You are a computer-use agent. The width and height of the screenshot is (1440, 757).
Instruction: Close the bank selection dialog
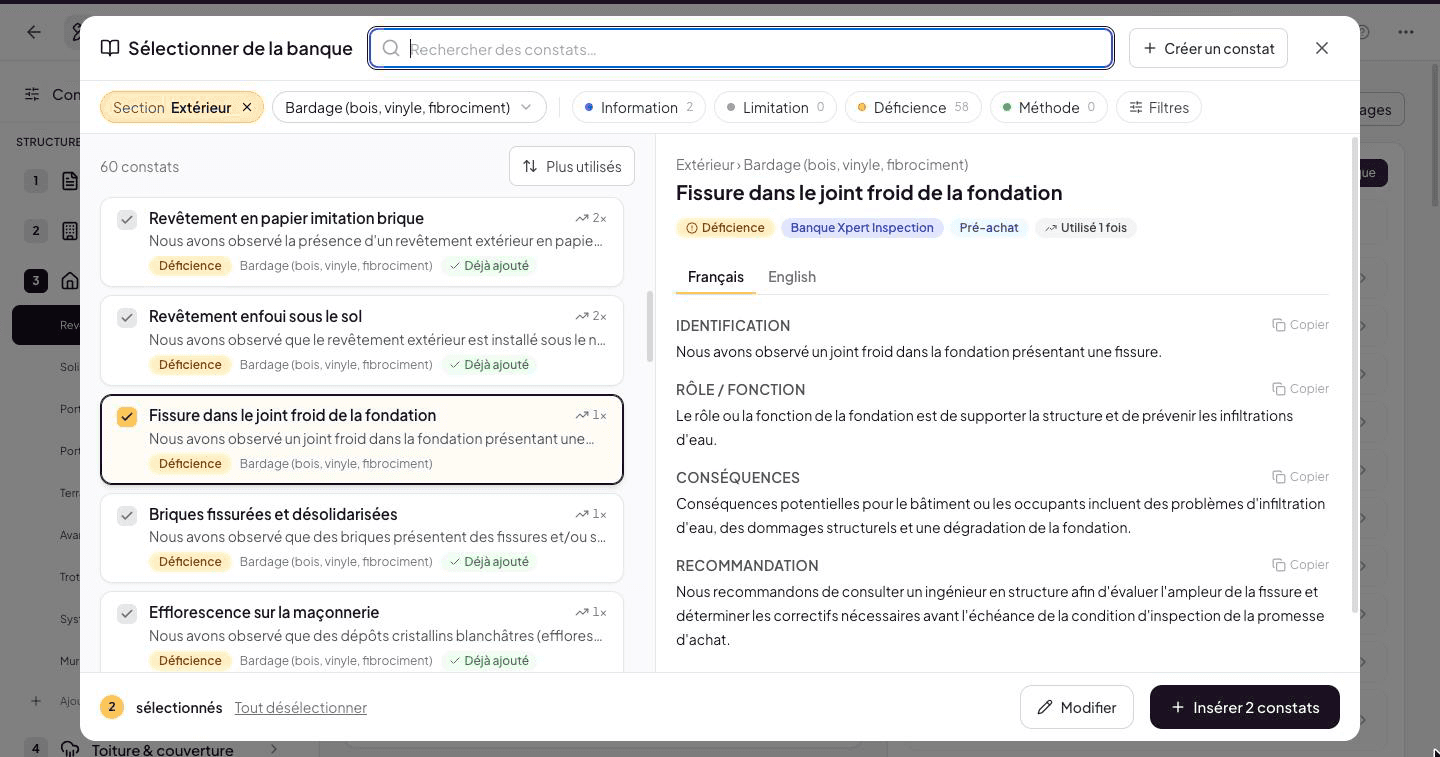[1322, 48]
